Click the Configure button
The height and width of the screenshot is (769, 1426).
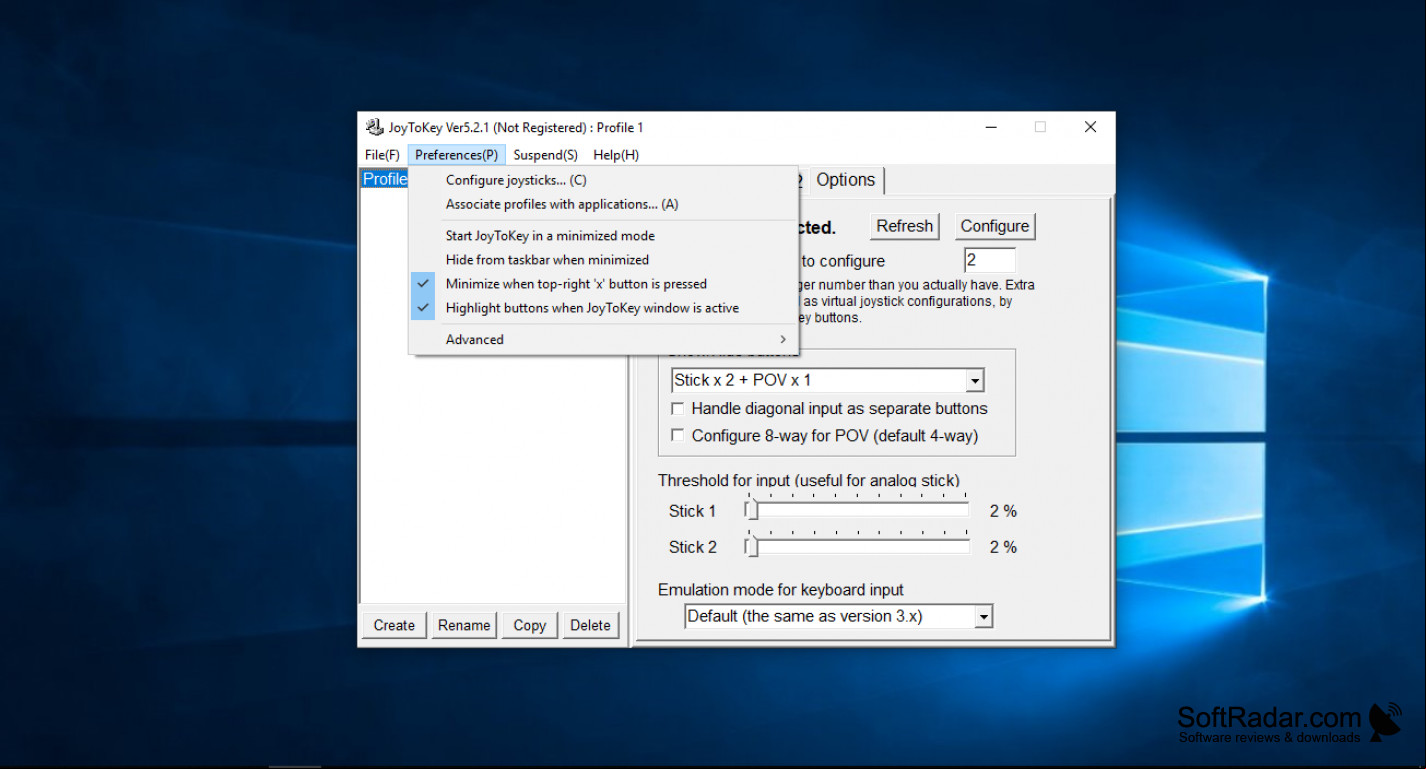(x=995, y=226)
